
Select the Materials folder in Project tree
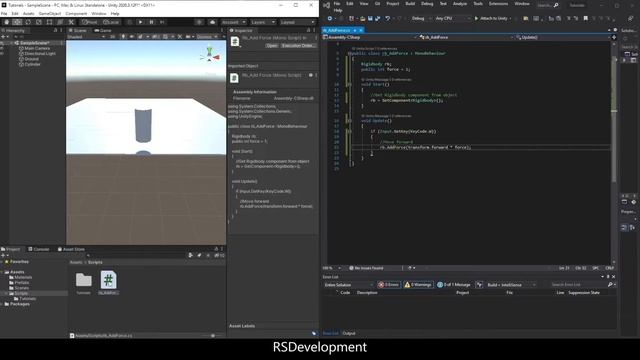(x=20, y=278)
